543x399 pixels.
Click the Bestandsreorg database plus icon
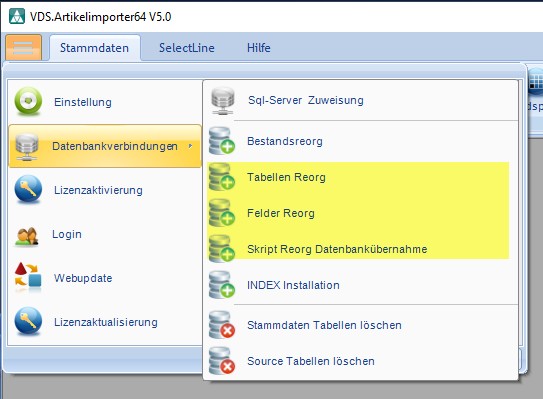click(222, 141)
